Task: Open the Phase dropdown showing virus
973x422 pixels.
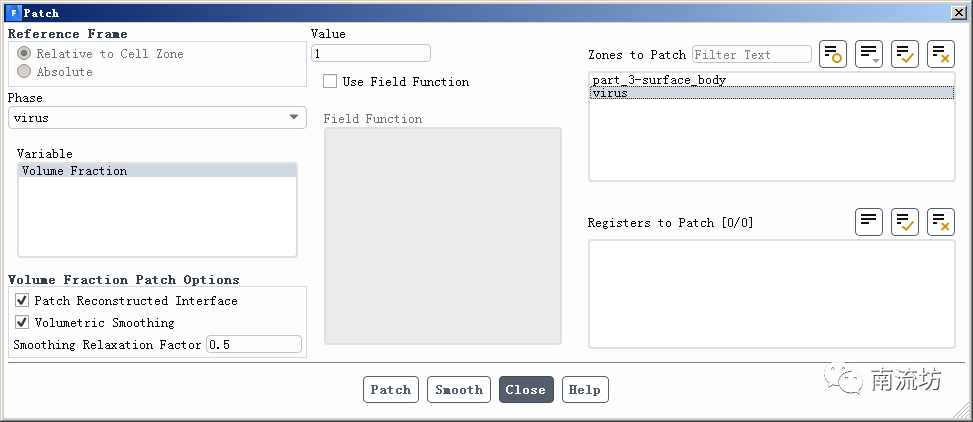Action: 157,118
